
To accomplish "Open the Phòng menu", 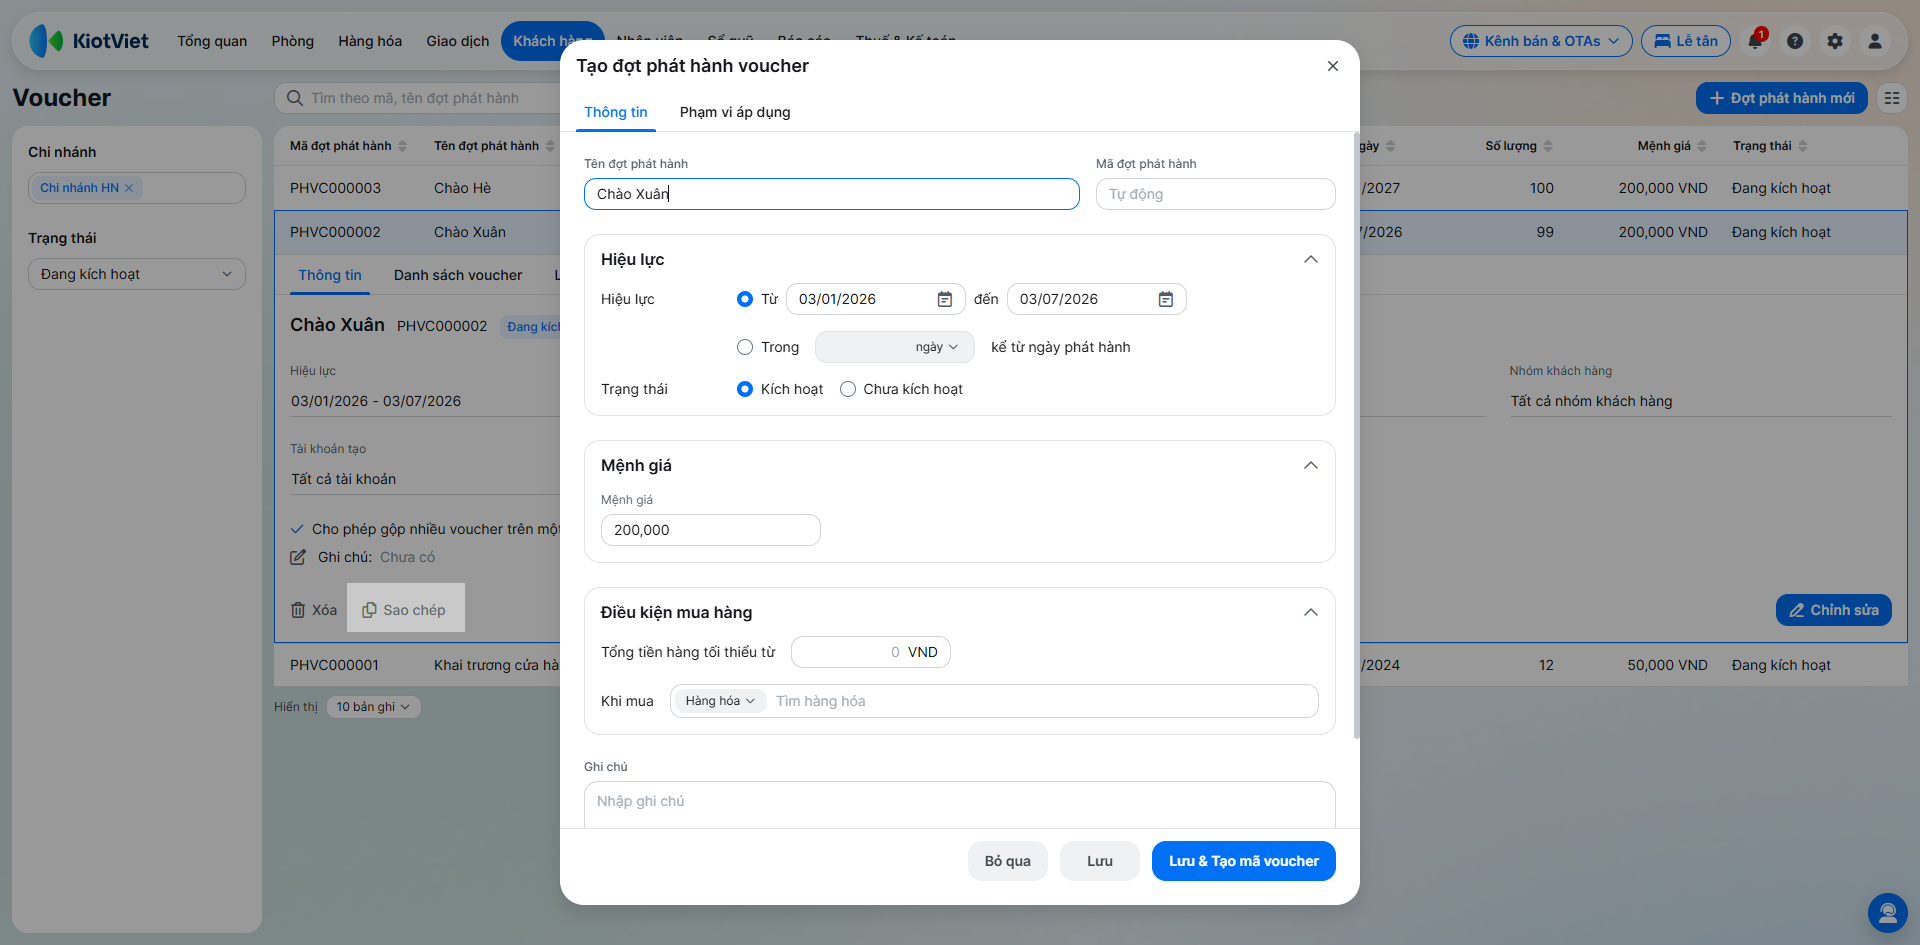I will [x=293, y=41].
